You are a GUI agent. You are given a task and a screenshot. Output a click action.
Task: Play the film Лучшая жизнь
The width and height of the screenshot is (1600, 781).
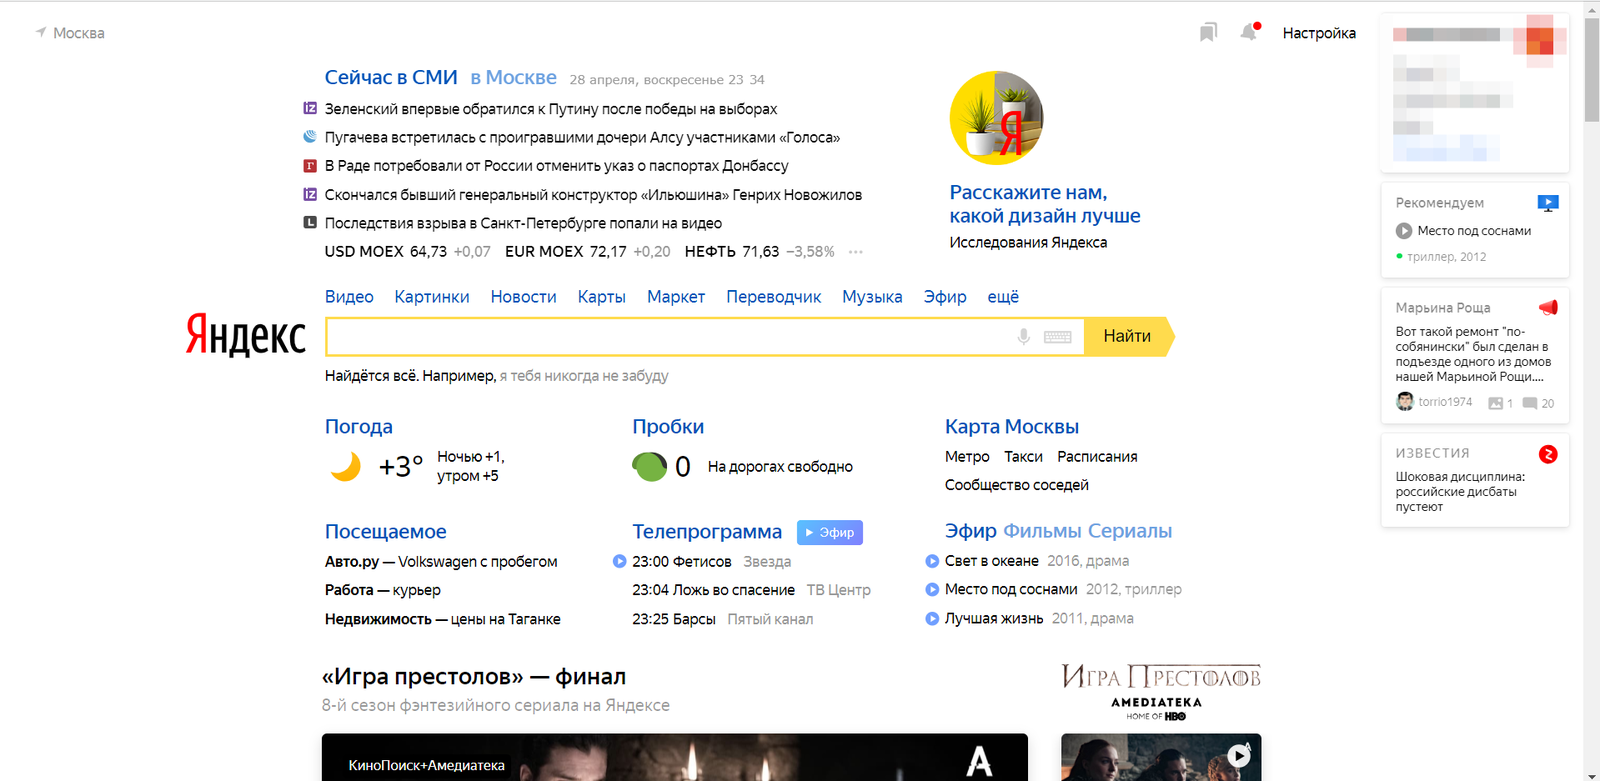pyautogui.click(x=932, y=618)
